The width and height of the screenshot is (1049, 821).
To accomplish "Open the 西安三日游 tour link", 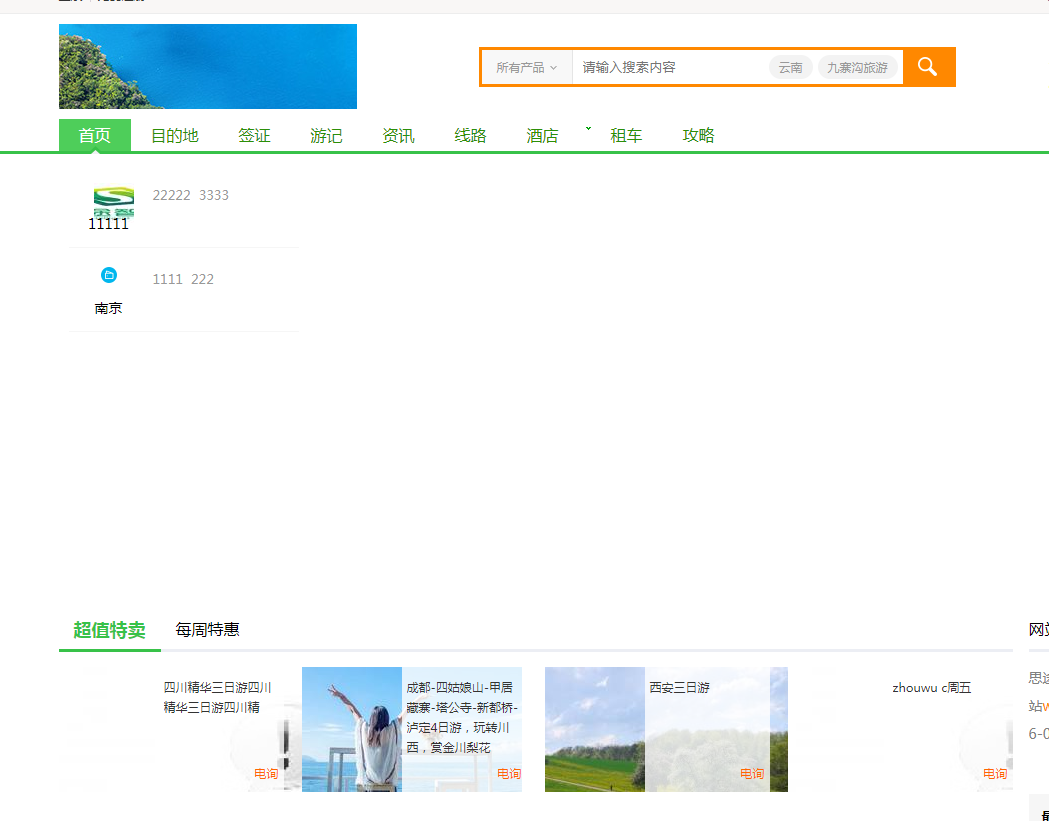I will (x=679, y=688).
